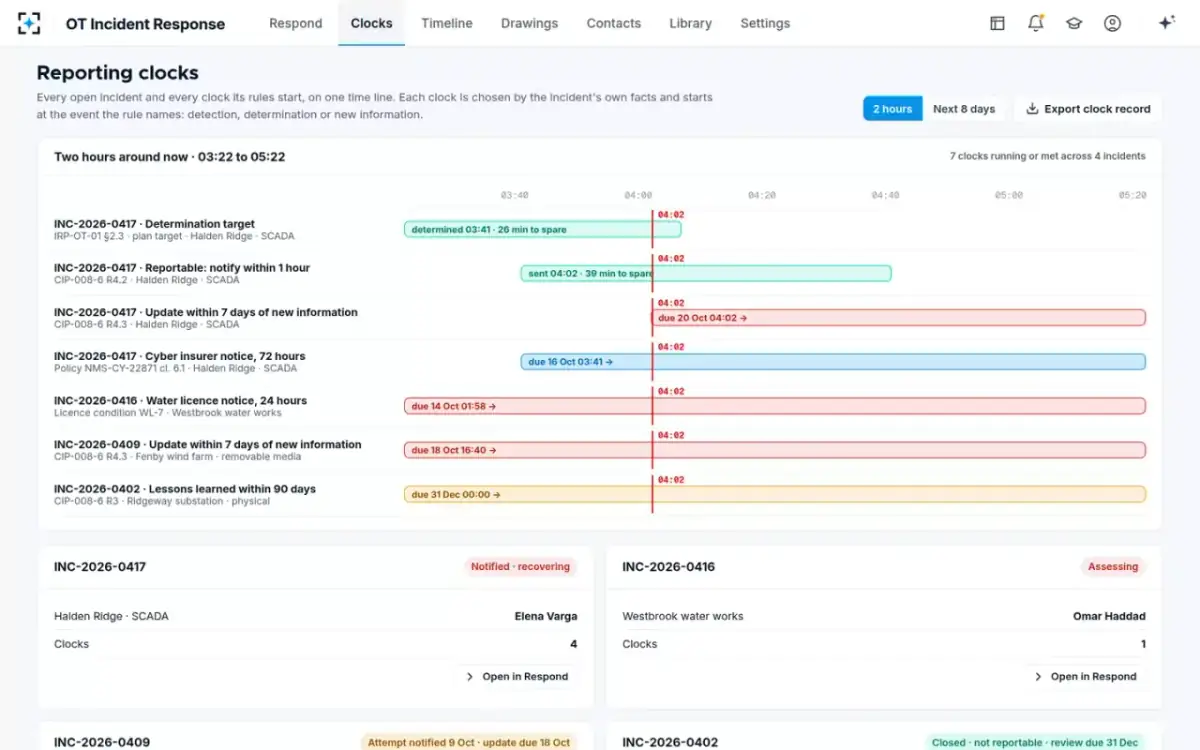This screenshot has width=1200, height=750.
Task: Select 'Water licence notice, 24 hours' row label
Action: coord(181,400)
